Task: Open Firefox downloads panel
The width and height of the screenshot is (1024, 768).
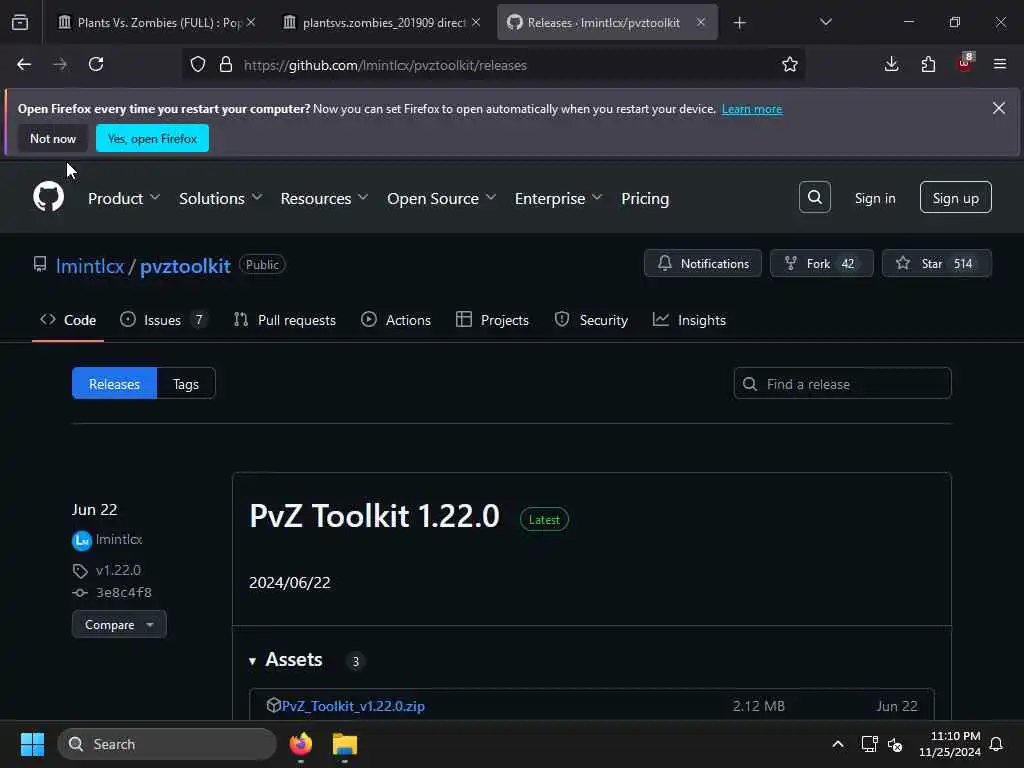Action: (891, 64)
